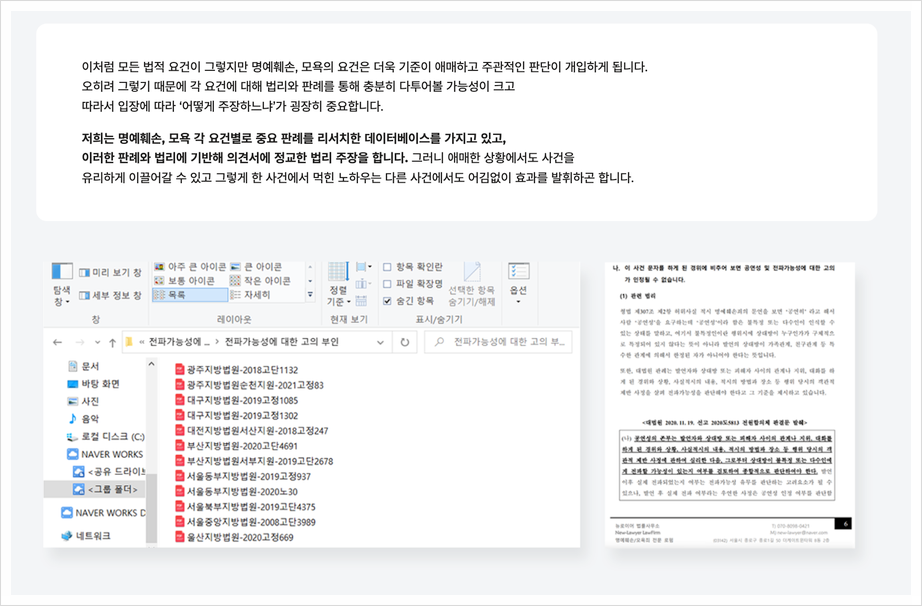Click the navigation pane scroll up arrow
922x606 pixels.
click(x=151, y=364)
